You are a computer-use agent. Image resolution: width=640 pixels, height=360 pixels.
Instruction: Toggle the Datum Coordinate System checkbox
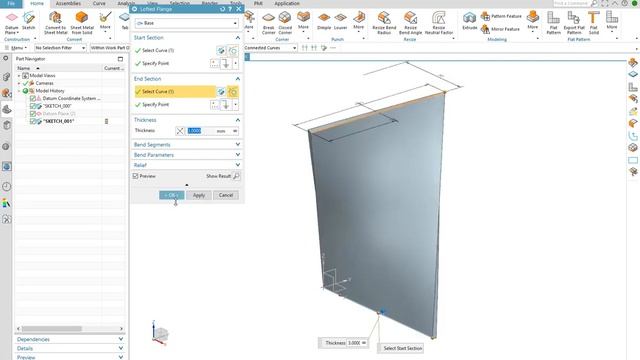coord(33,98)
